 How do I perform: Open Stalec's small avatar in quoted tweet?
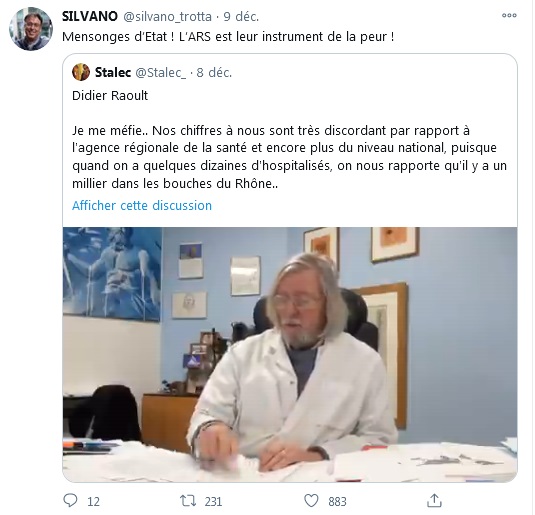pyautogui.click(x=81, y=72)
